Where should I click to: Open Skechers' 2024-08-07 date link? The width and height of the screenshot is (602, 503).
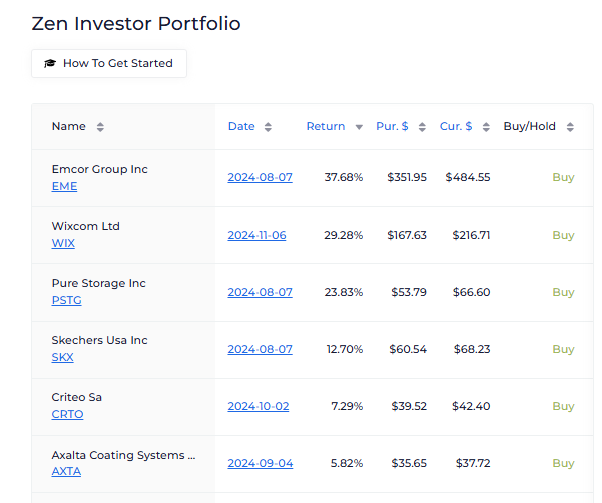click(x=260, y=349)
